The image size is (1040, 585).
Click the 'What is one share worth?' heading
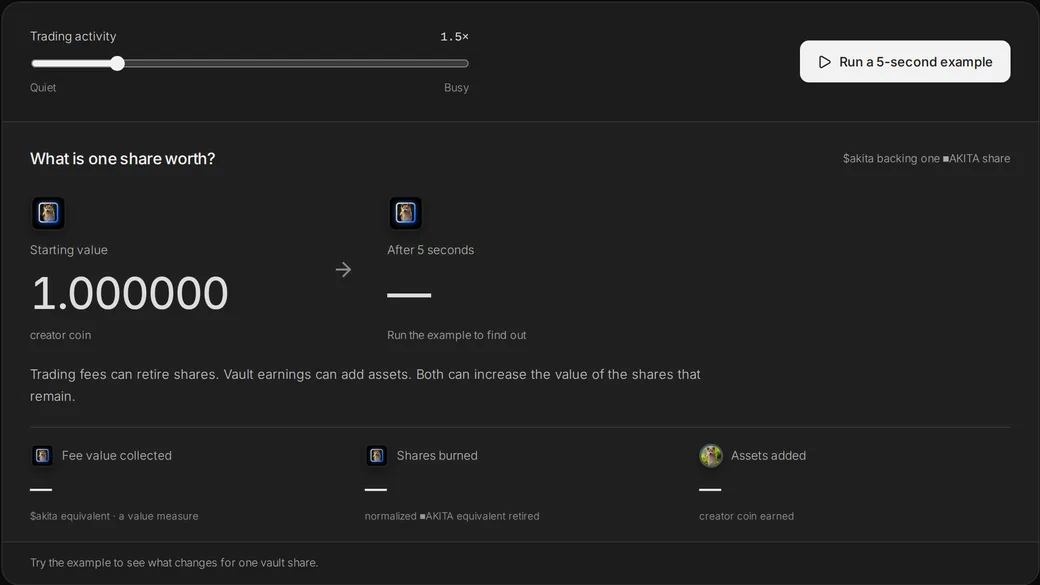pos(123,159)
